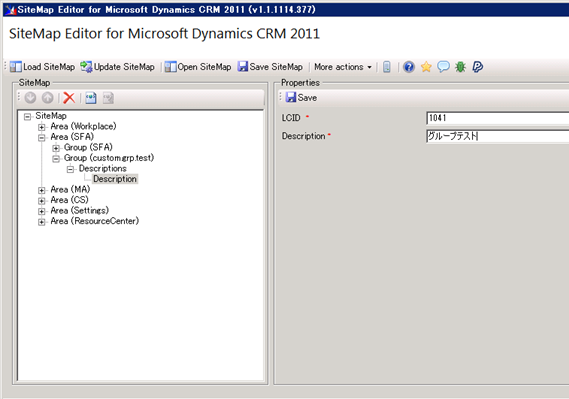
Task: Click the greyed document icon in SiteMap toolbar
Action: click(x=108, y=98)
